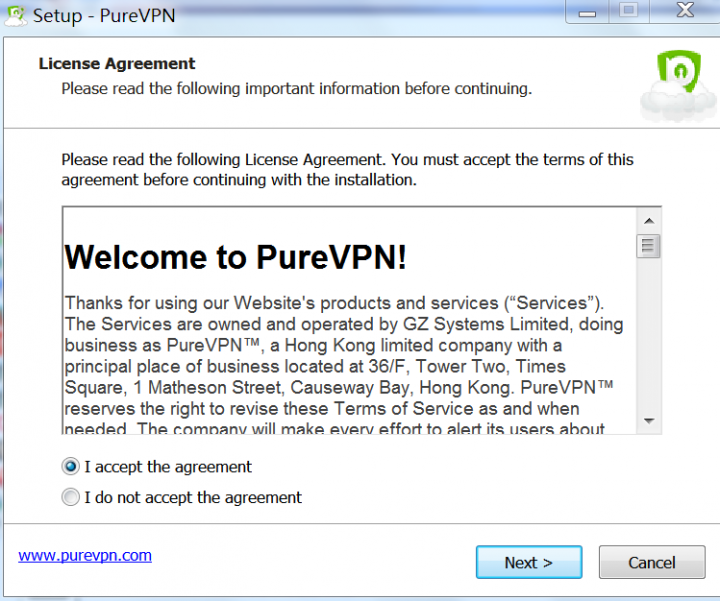Cancel the PureVPN setup
This screenshot has width=720, height=601.
point(652,562)
